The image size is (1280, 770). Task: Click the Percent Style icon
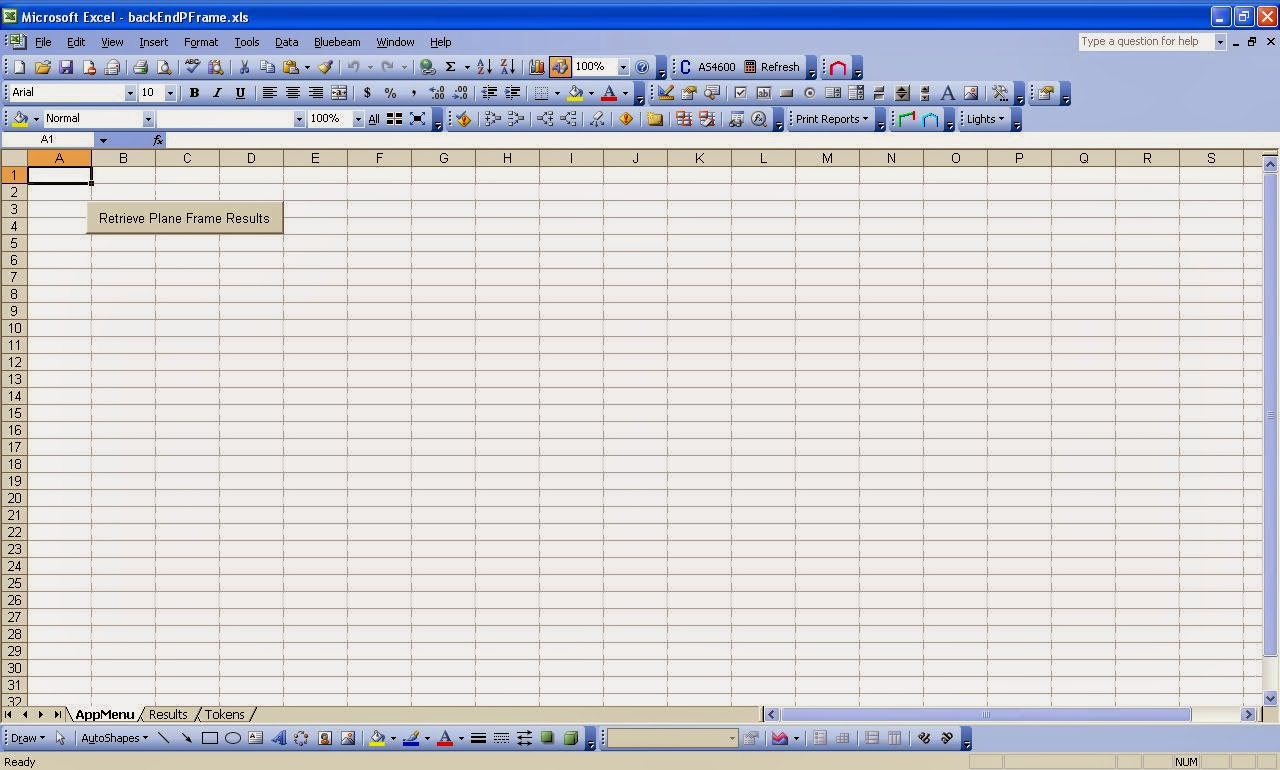pos(390,93)
